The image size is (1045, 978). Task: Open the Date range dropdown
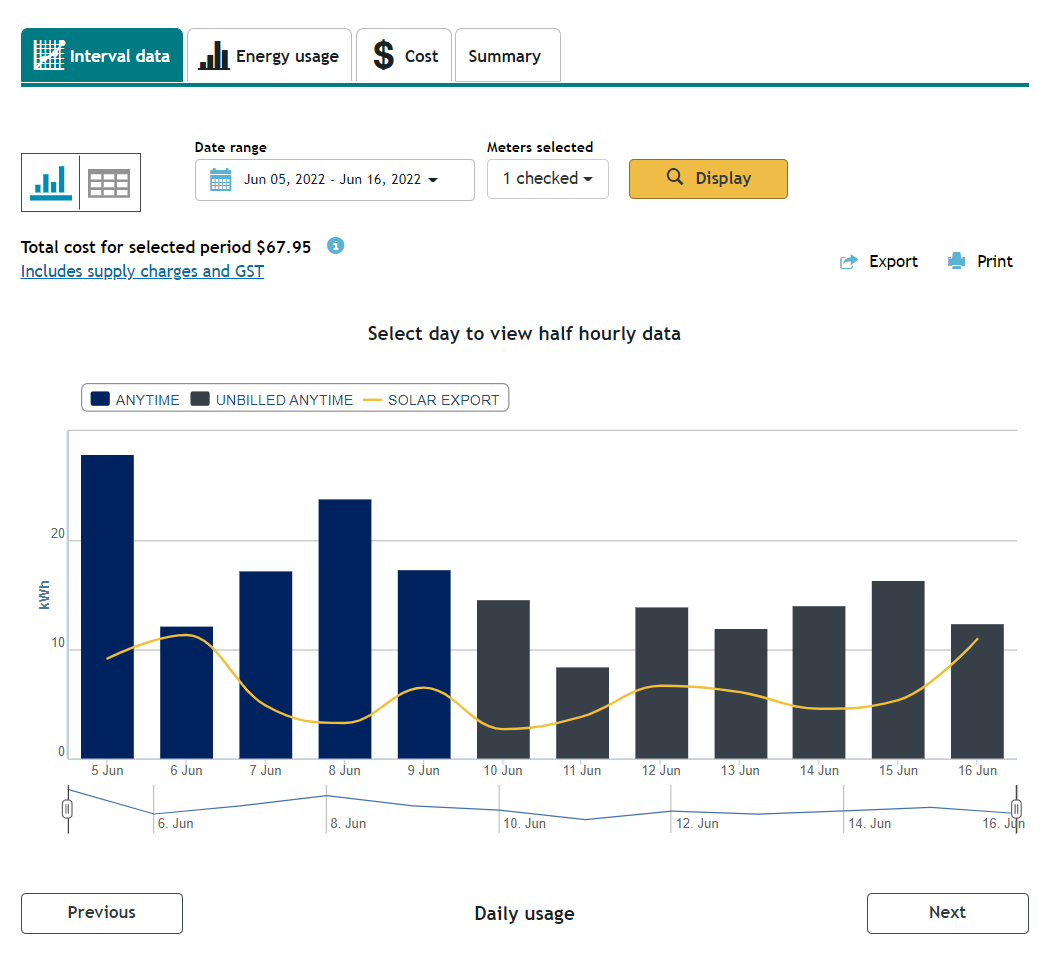click(x=335, y=180)
